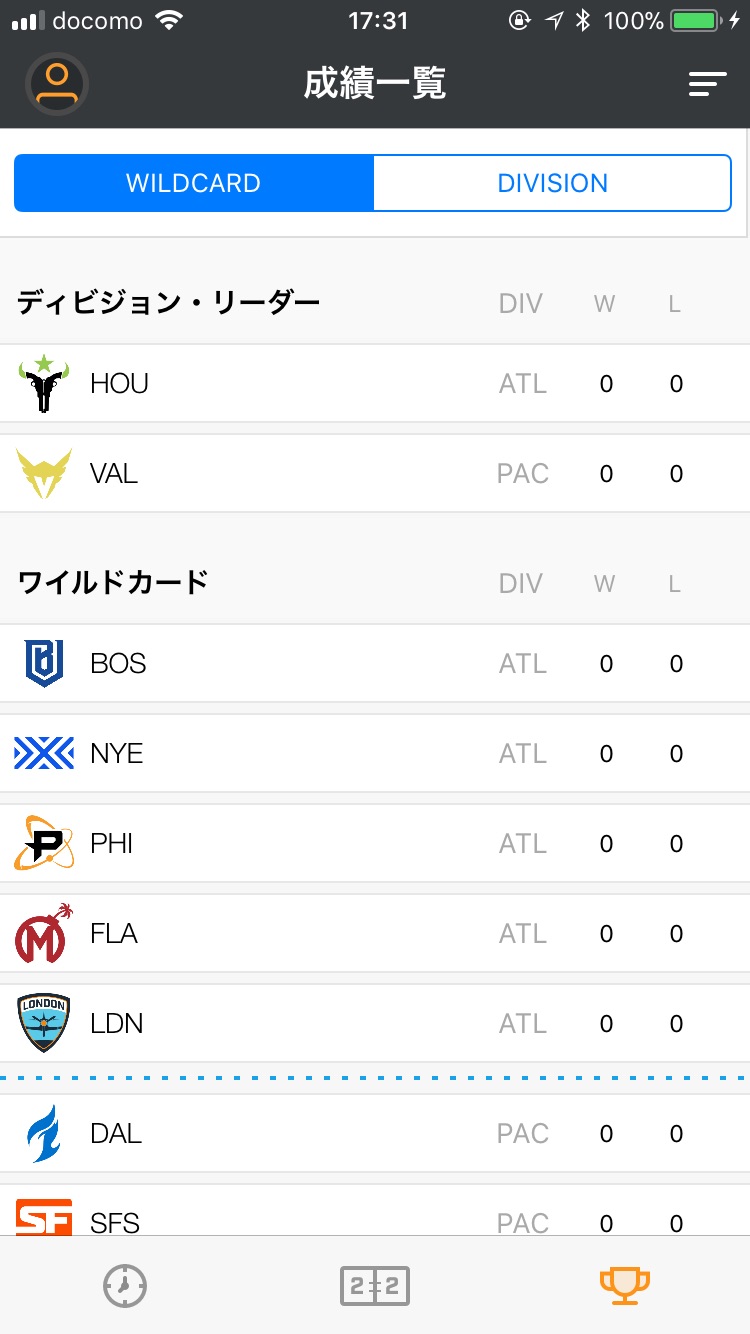The height and width of the screenshot is (1334, 750).
Task: Select the Philadelphia Fusion logo
Action: pos(44,843)
